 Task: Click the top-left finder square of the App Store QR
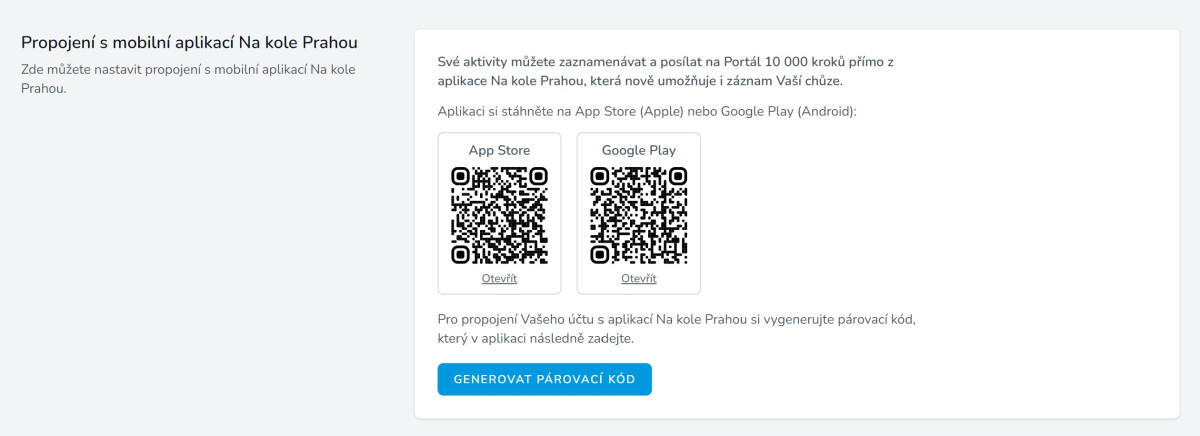[x=461, y=178]
